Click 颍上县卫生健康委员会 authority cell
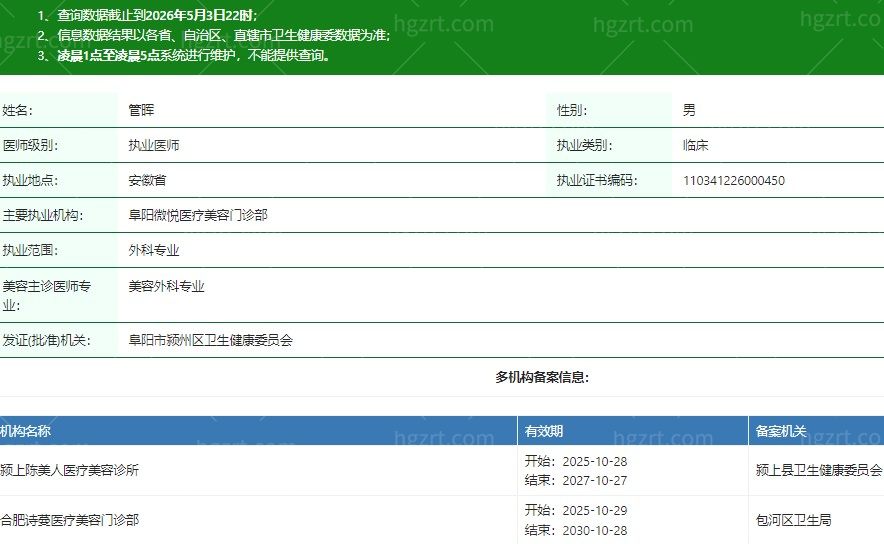 819,470
